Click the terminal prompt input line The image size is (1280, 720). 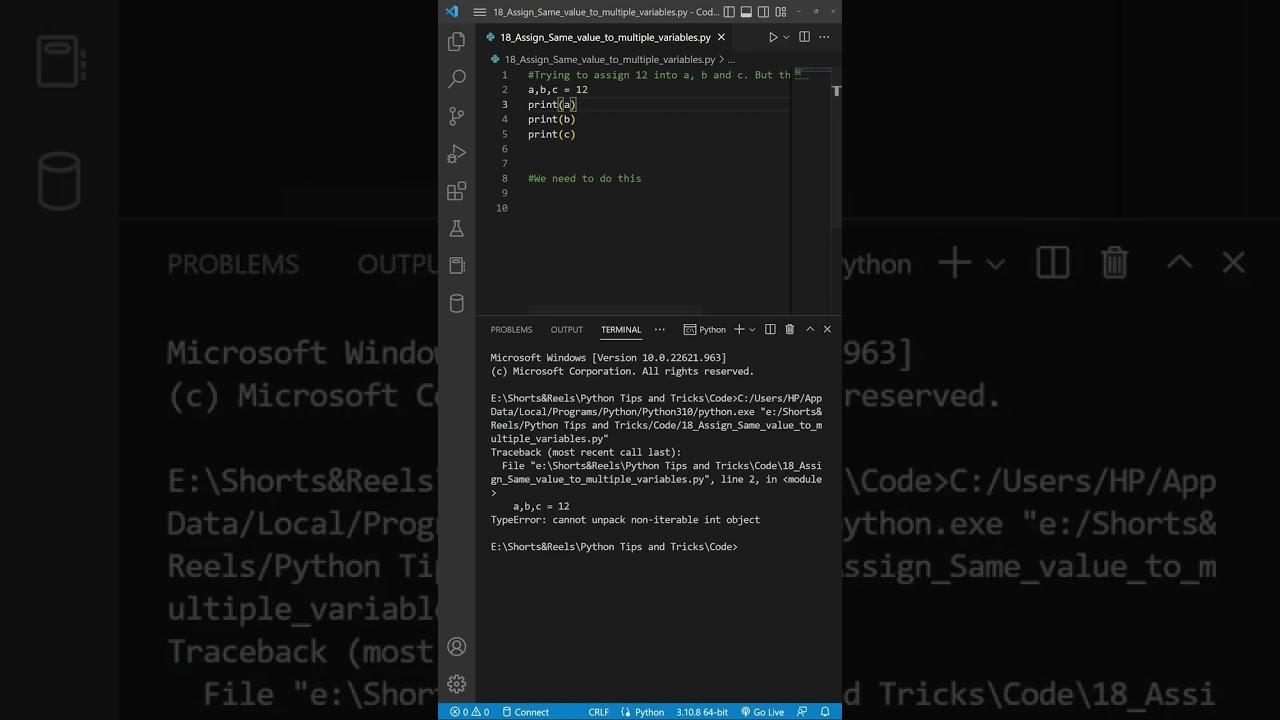[614, 547]
